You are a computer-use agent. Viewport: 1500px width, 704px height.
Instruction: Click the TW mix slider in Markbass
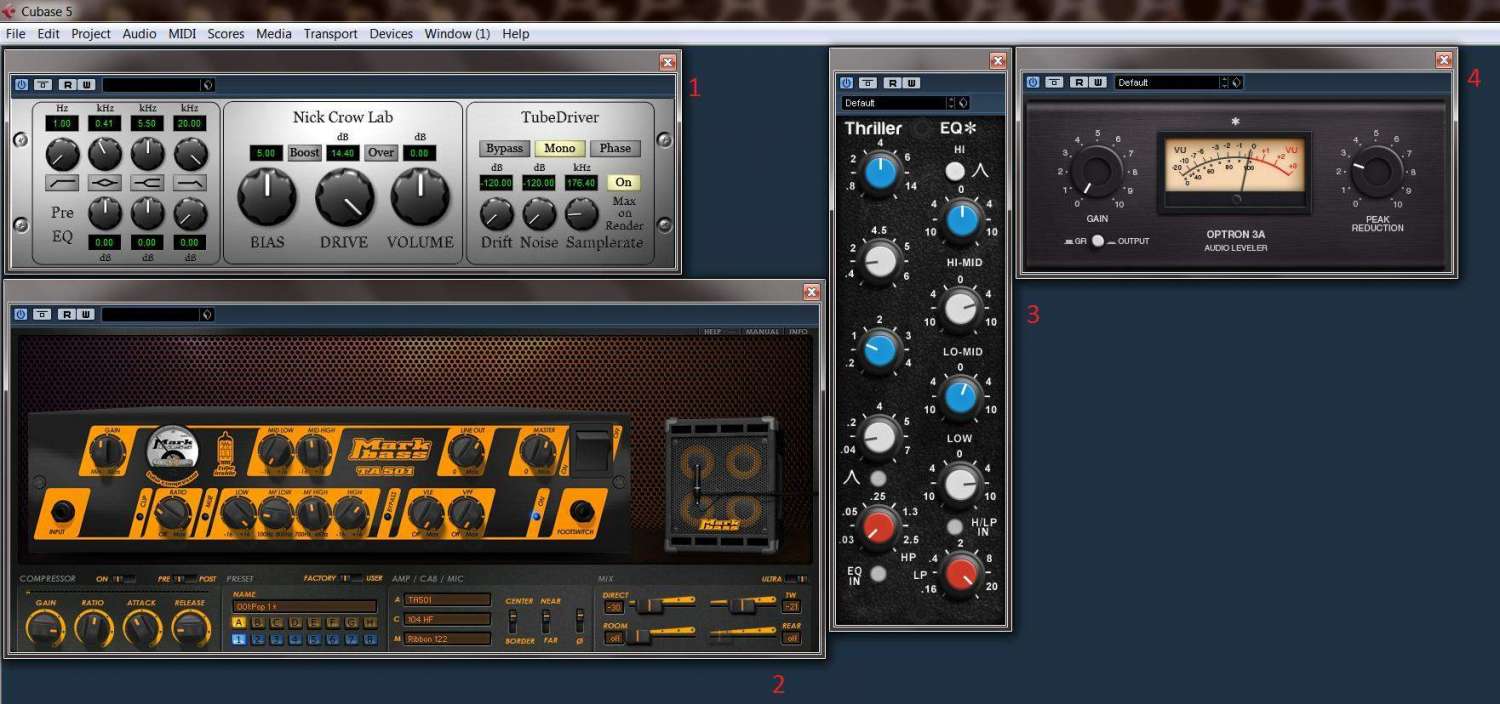click(742, 603)
